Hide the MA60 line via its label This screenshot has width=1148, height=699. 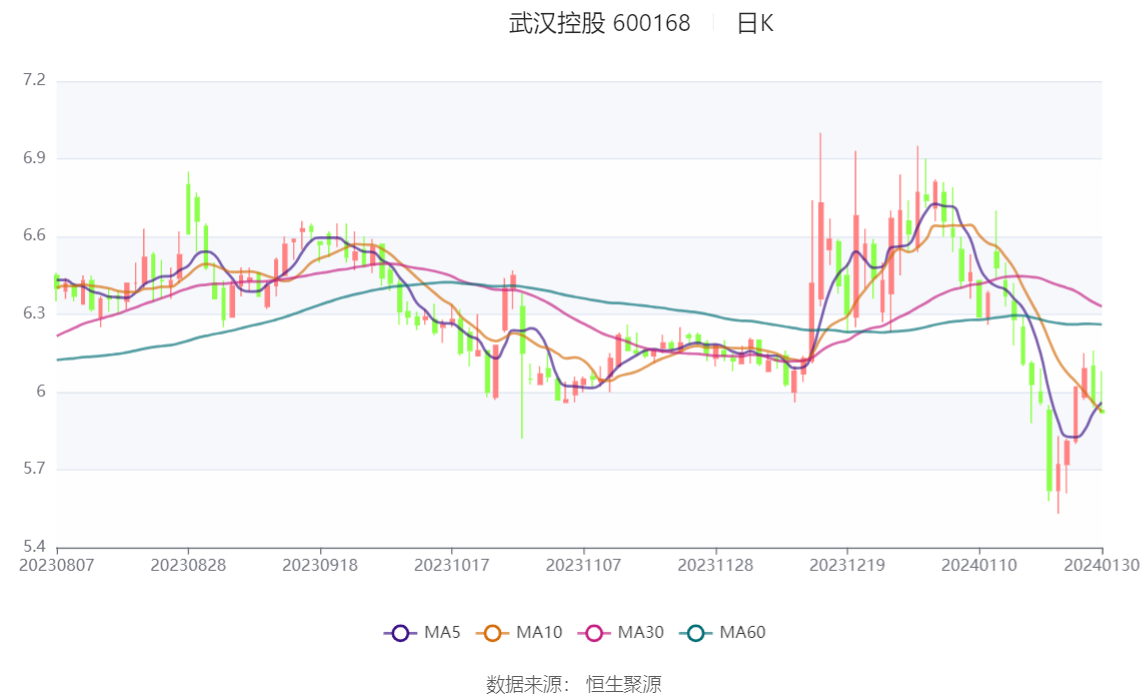(x=742, y=632)
